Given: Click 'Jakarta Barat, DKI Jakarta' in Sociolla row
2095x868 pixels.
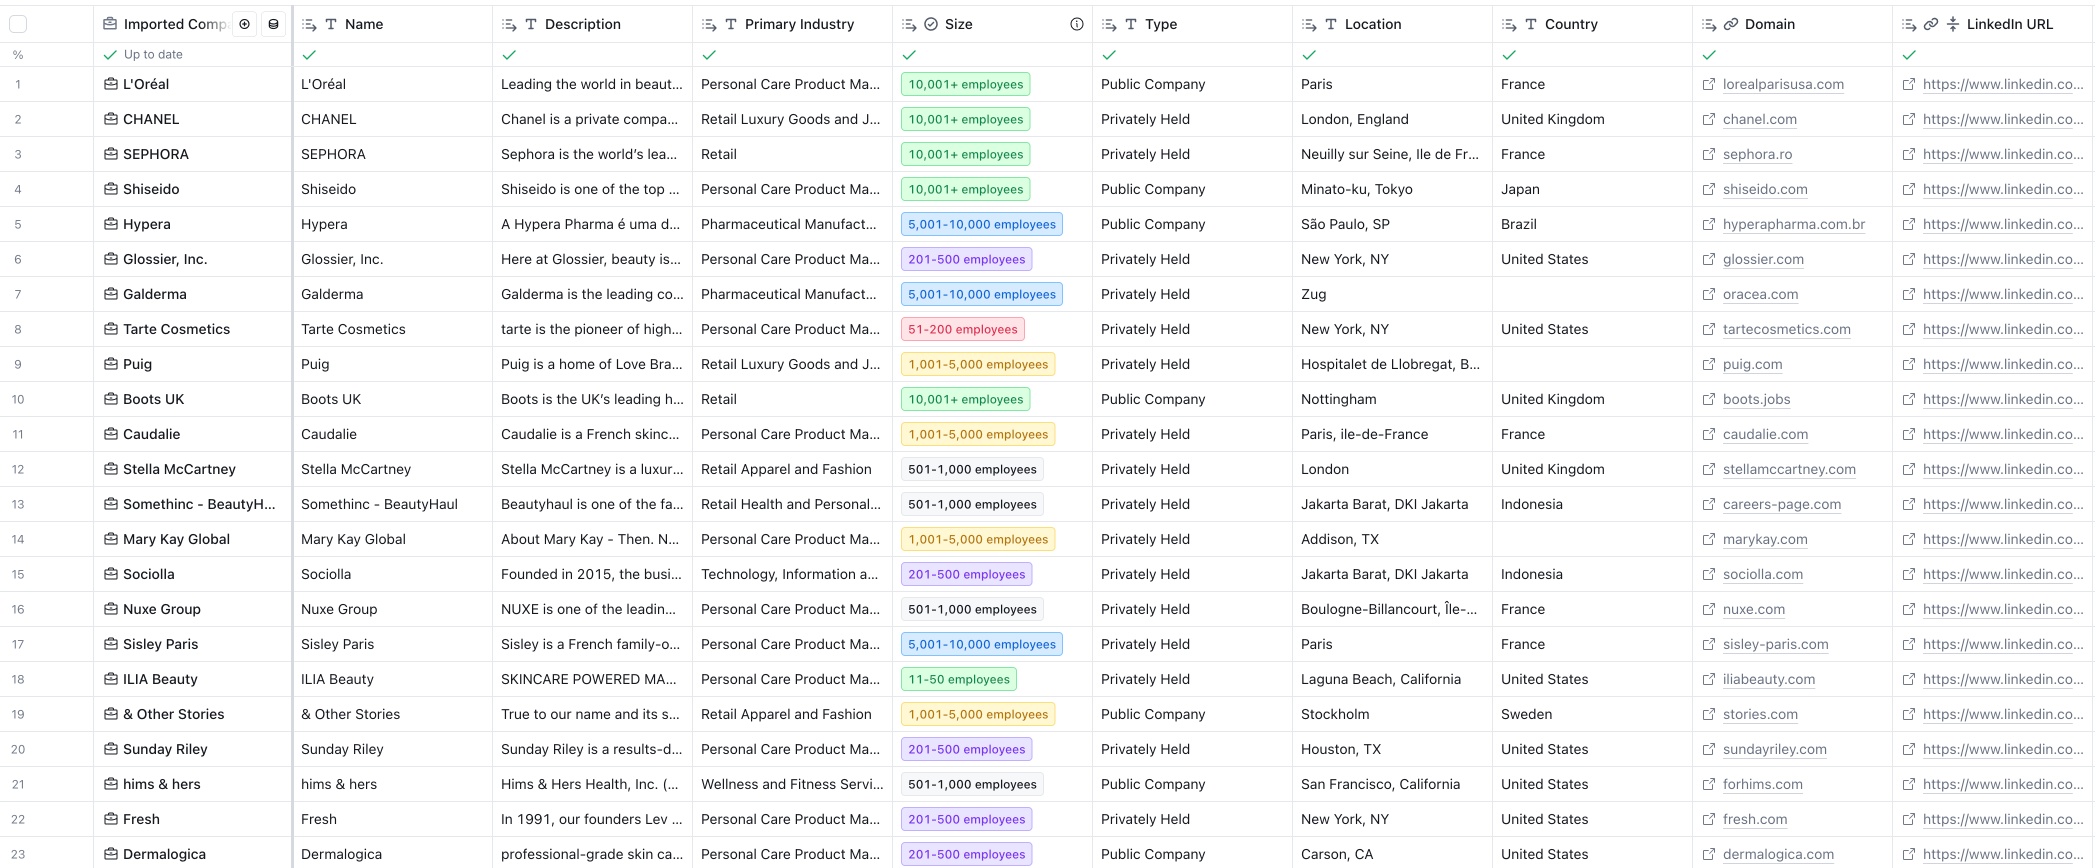Looking at the screenshot, I should tap(1385, 574).
